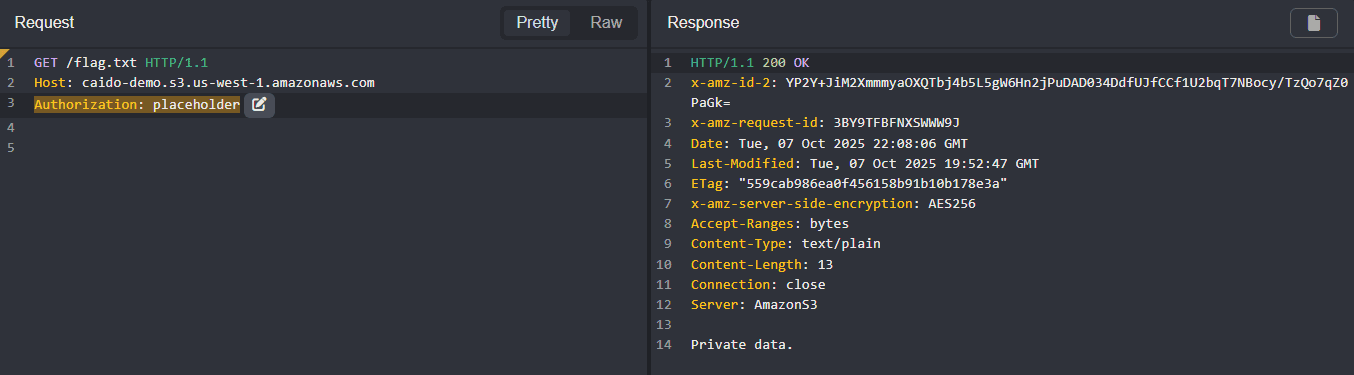The width and height of the screenshot is (1354, 375).
Task: Click the ETag hash value
Action: tap(872, 184)
